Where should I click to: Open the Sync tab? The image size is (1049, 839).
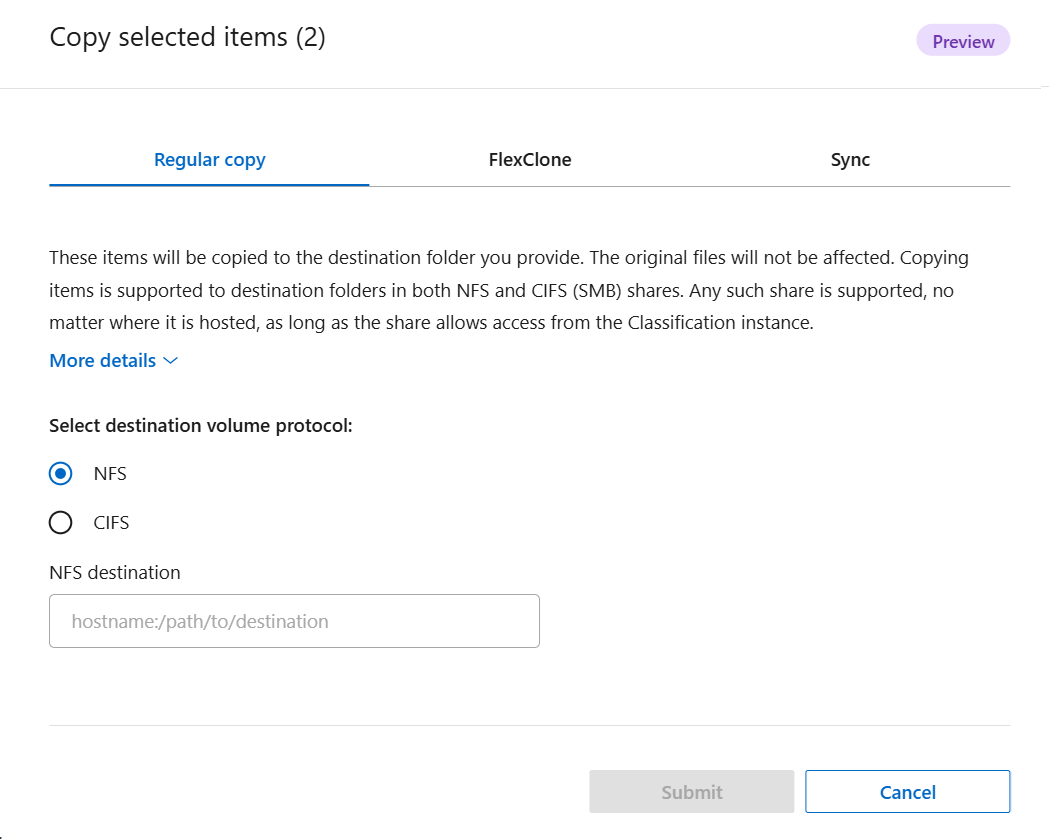849,159
